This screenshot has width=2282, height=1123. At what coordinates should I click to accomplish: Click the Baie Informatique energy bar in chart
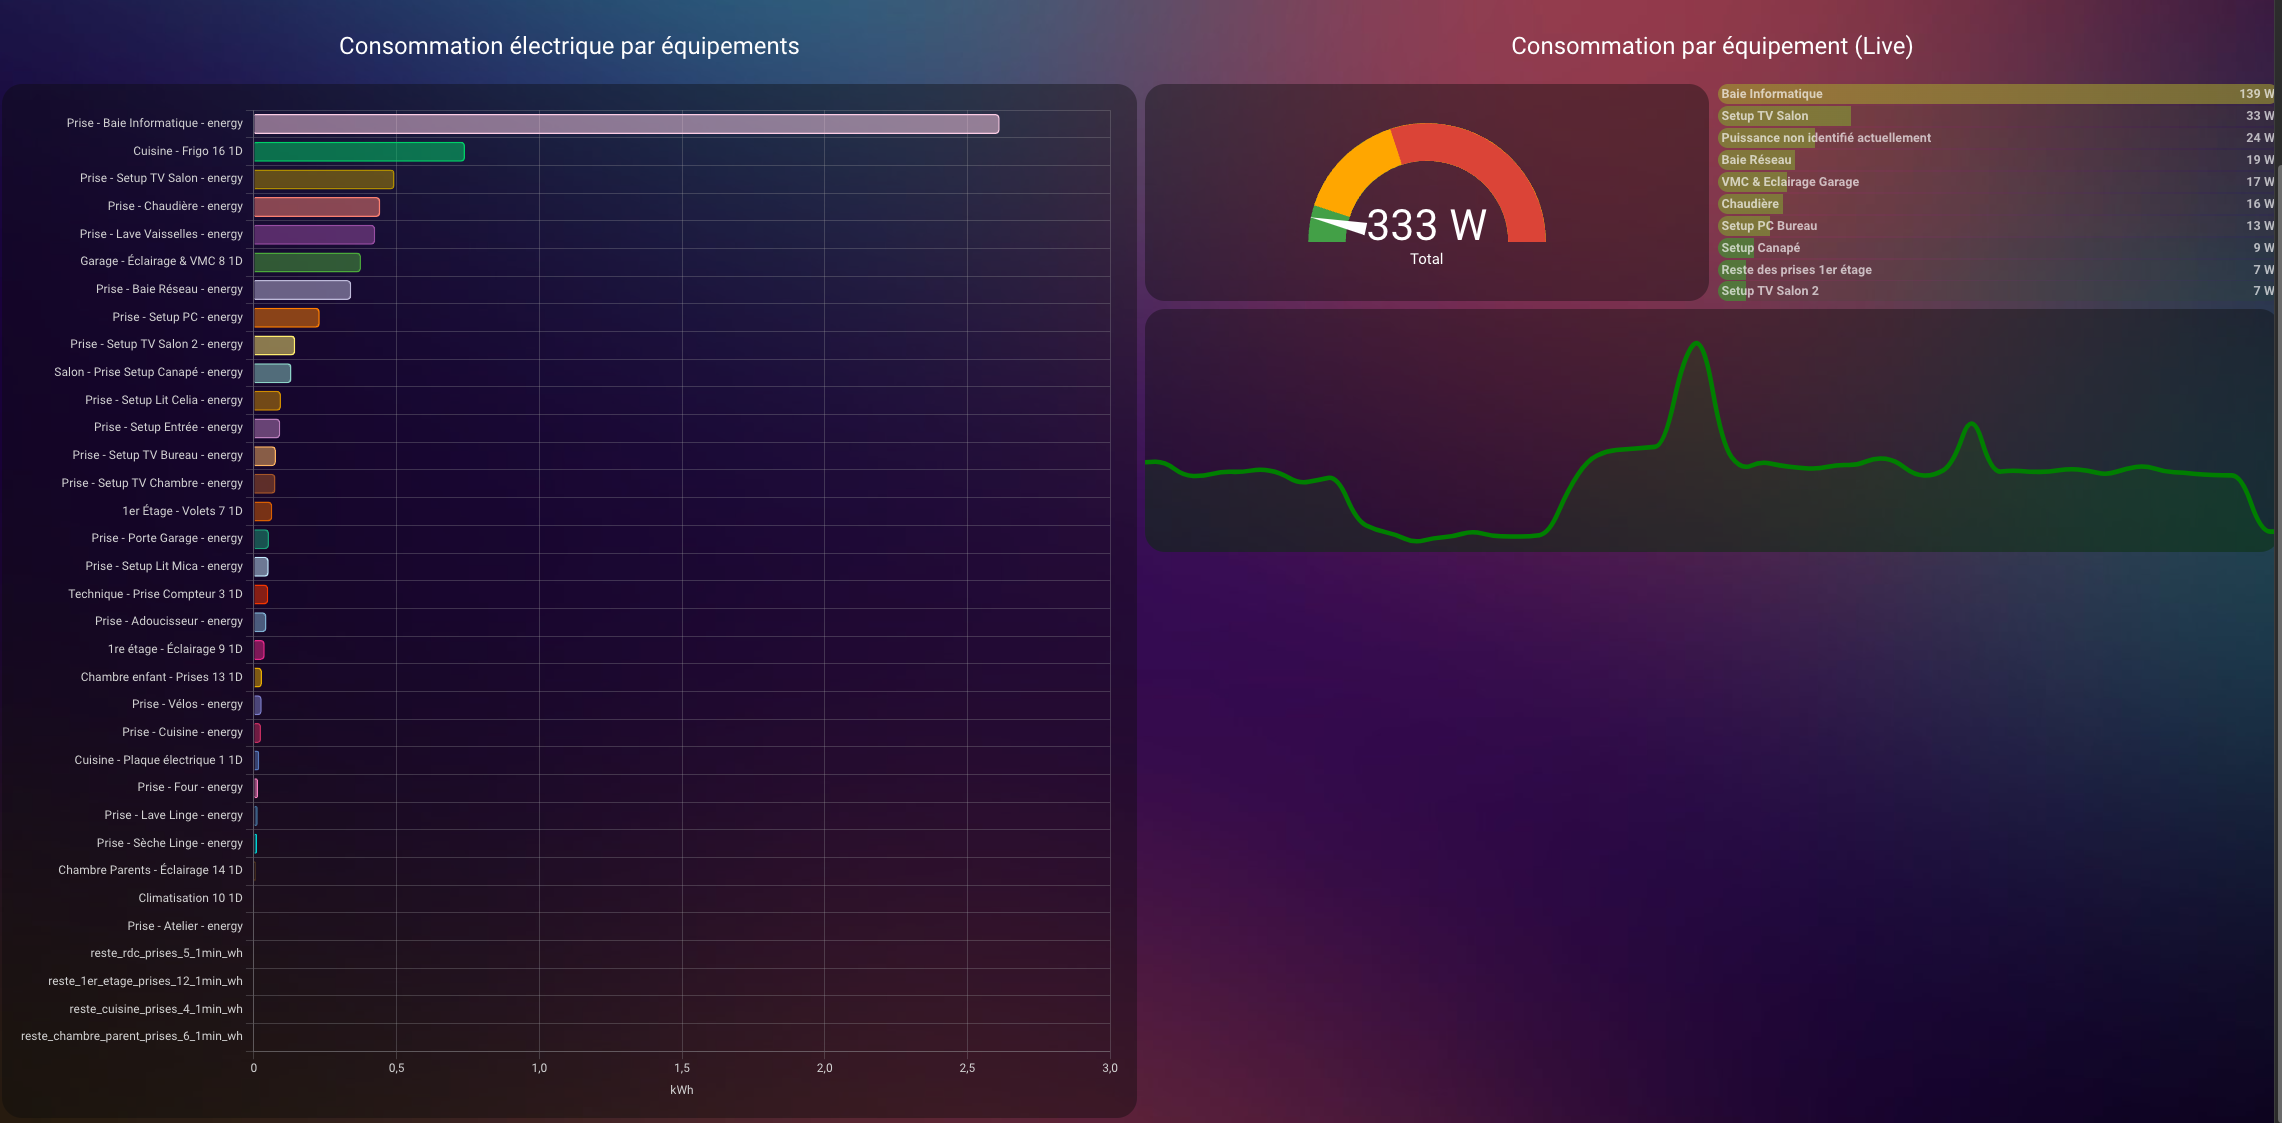(x=626, y=124)
